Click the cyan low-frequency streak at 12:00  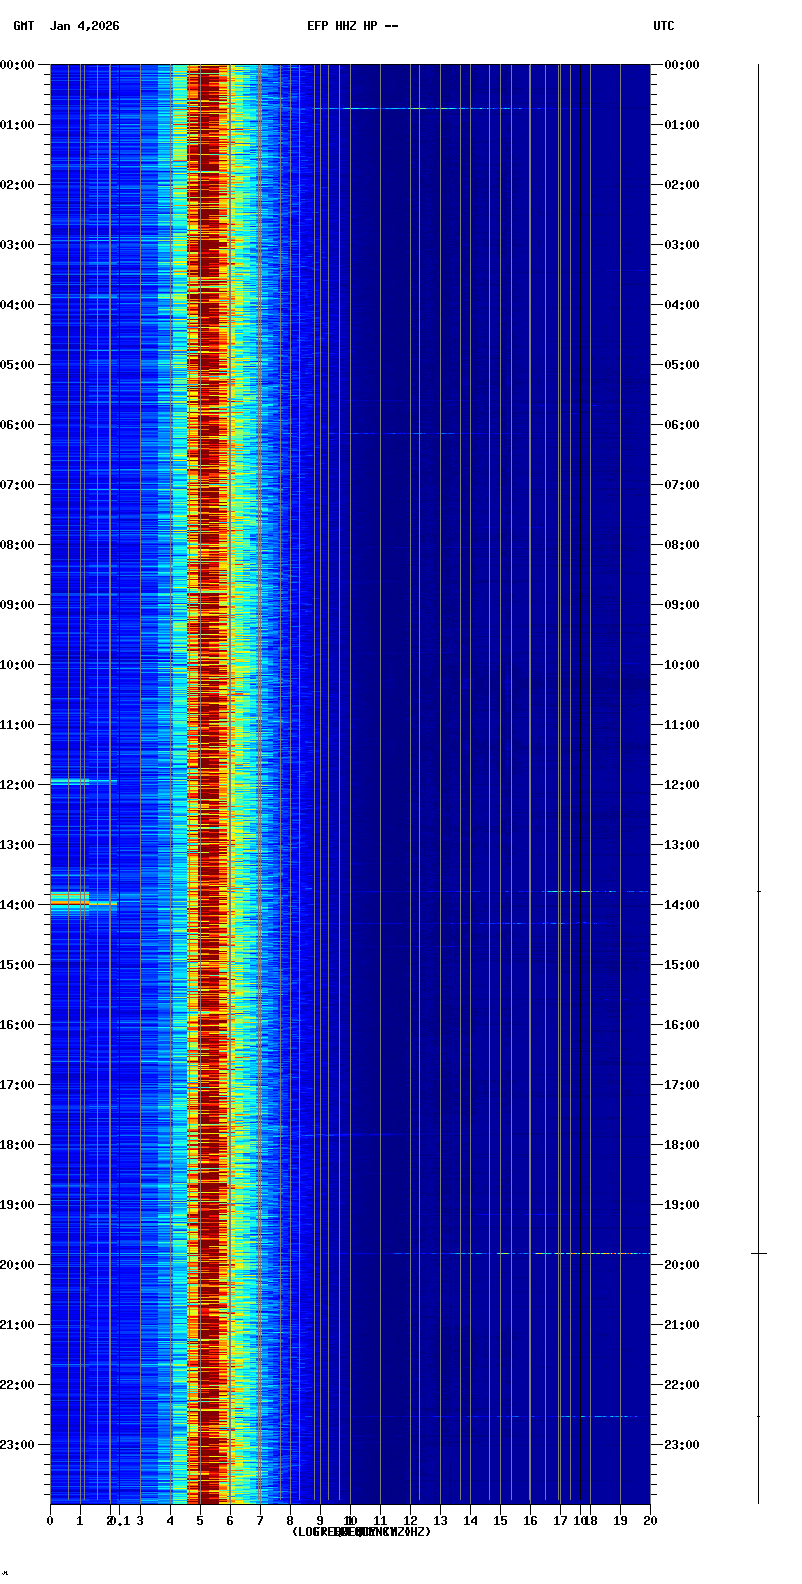click(72, 781)
